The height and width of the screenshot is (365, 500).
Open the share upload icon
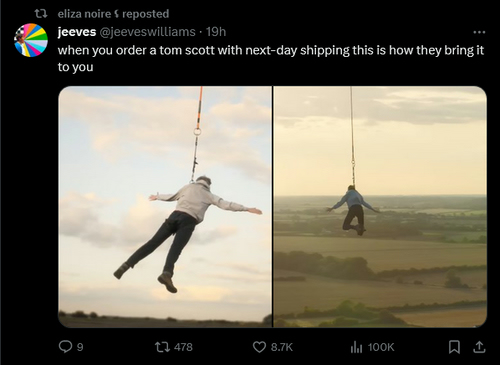tap(479, 347)
